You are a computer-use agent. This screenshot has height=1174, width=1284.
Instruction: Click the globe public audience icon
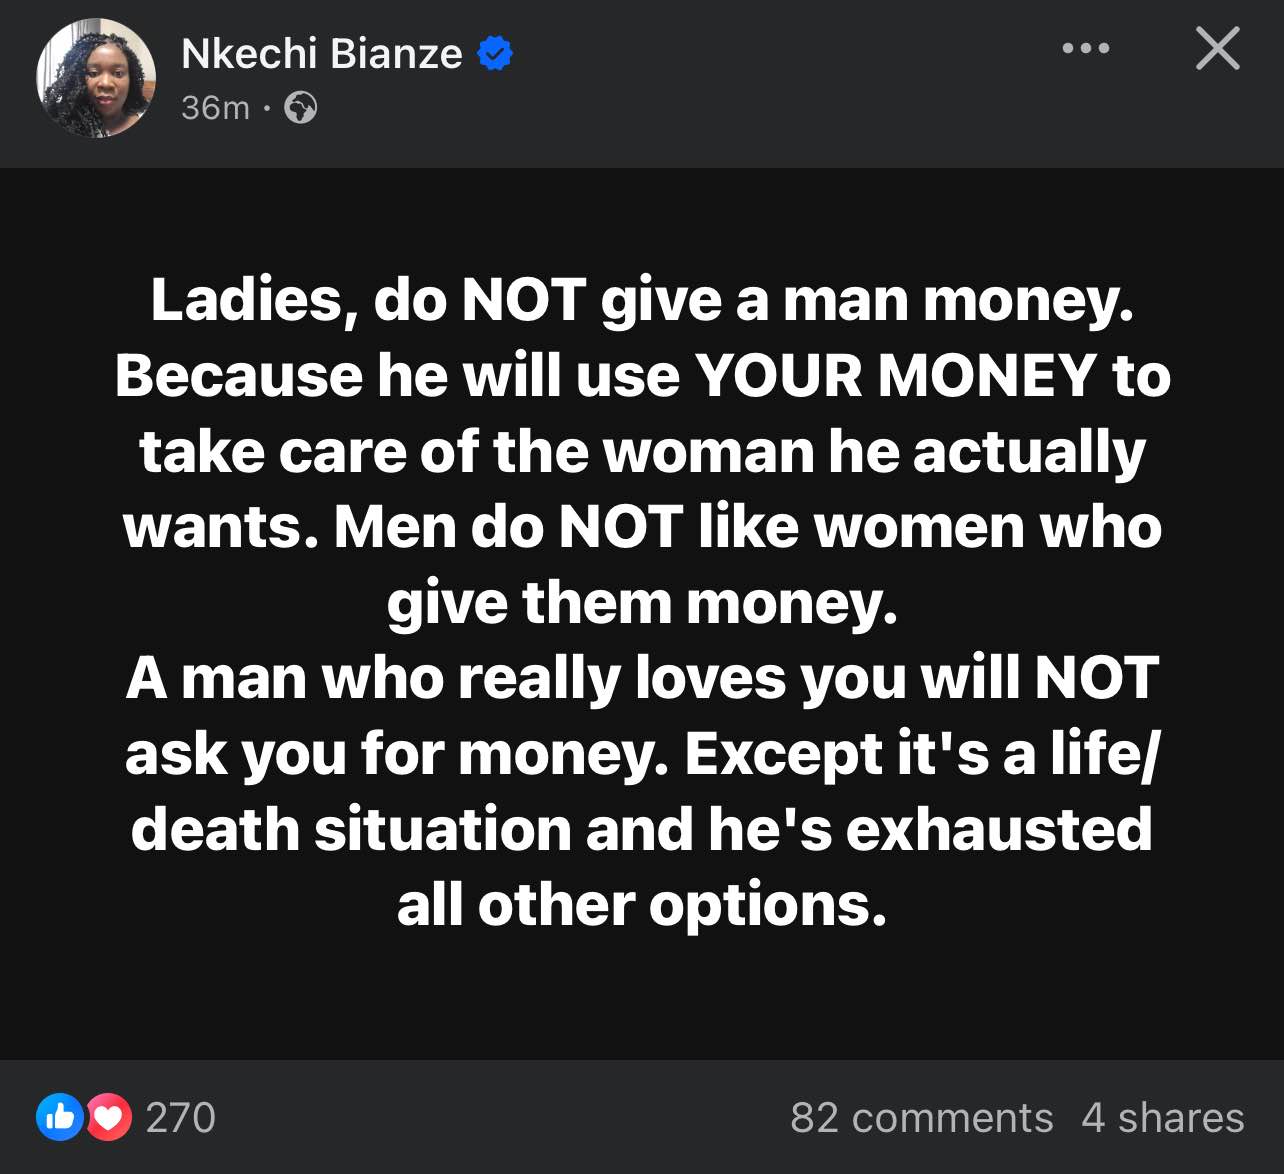(301, 107)
